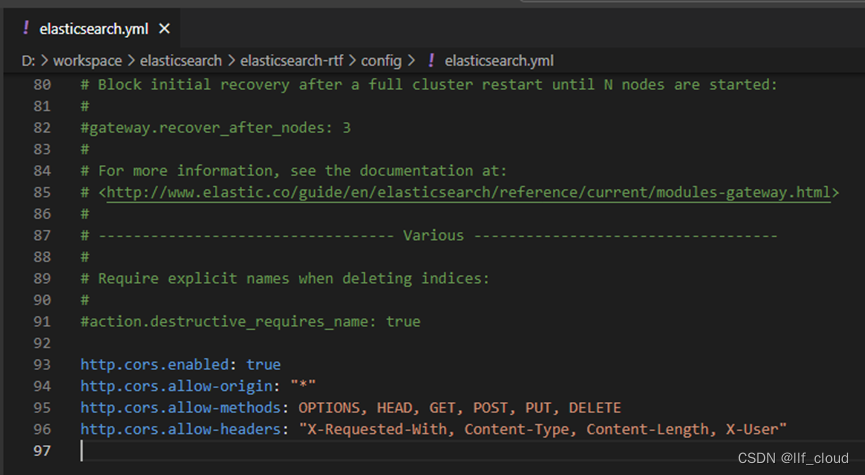Click the D: breadcrumb segment
This screenshot has height=475, width=865.
coord(28,61)
